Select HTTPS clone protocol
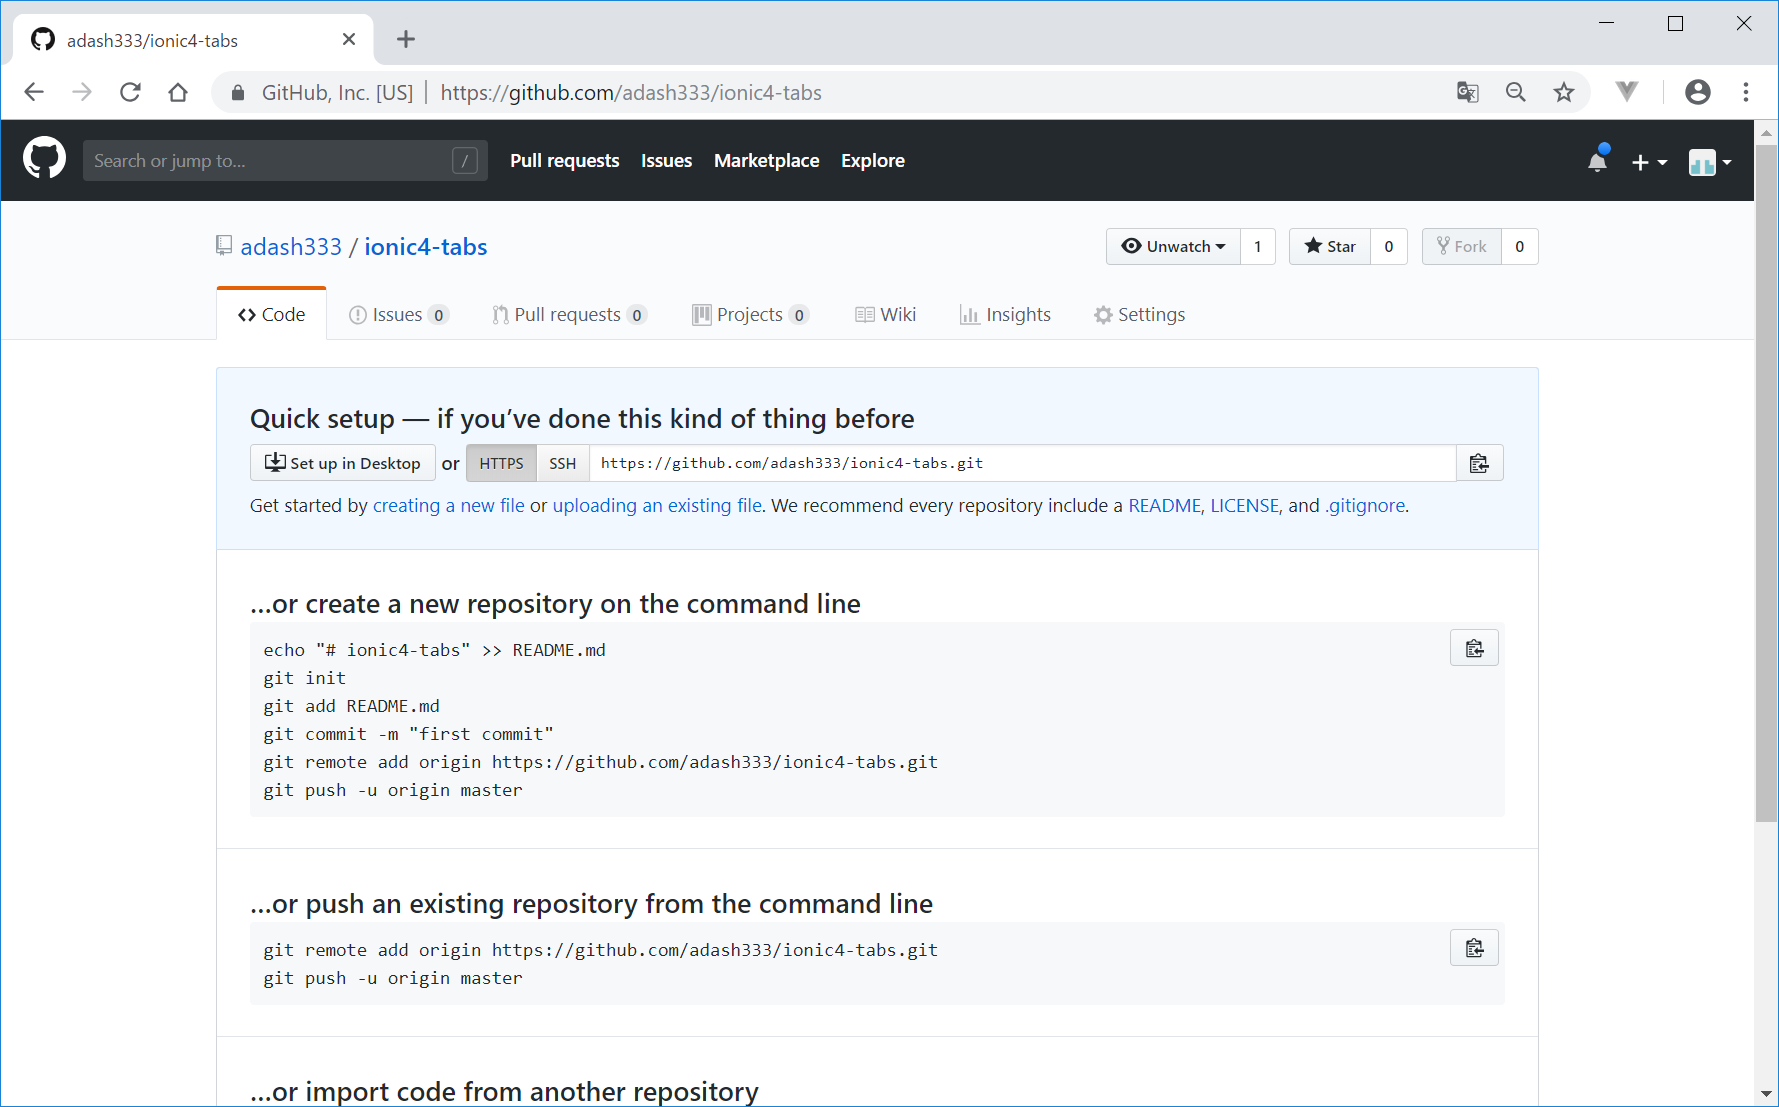 pos(501,464)
